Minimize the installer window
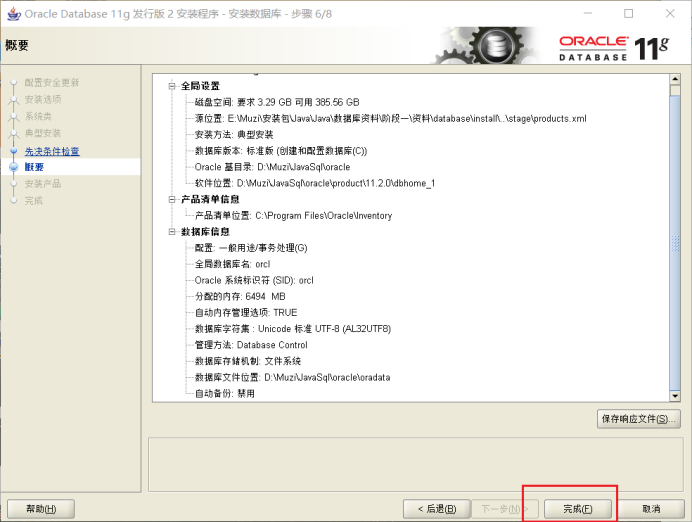The image size is (692, 522). [x=588, y=14]
